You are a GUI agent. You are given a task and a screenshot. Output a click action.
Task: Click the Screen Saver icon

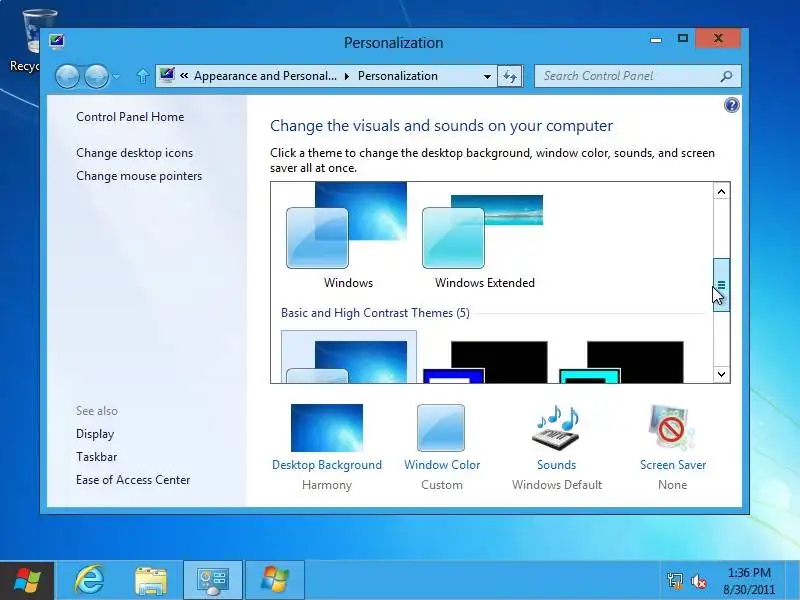(672, 428)
